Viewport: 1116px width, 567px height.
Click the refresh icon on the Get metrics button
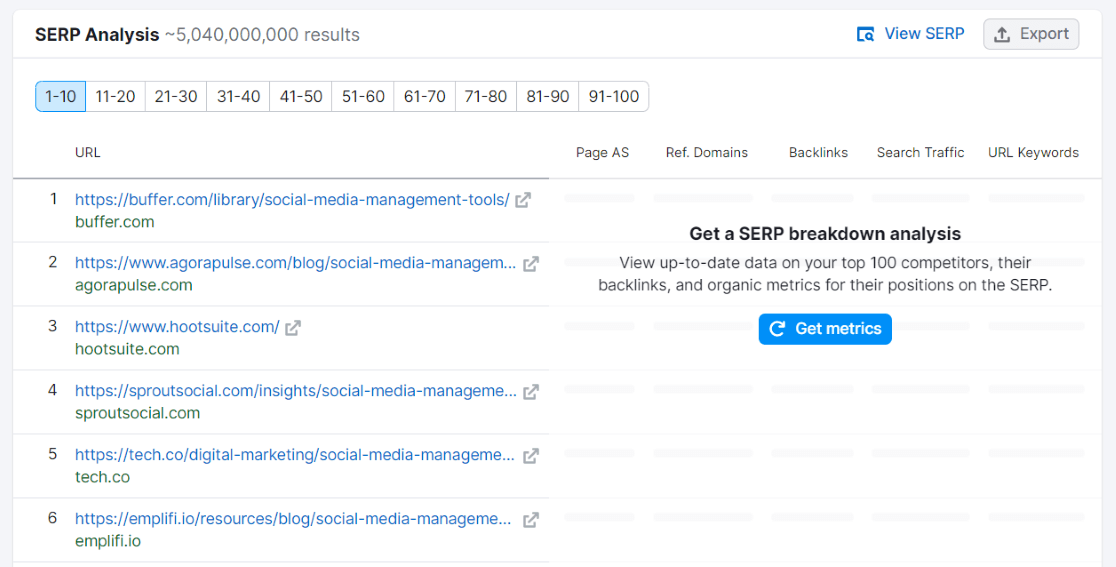pyautogui.click(x=777, y=329)
